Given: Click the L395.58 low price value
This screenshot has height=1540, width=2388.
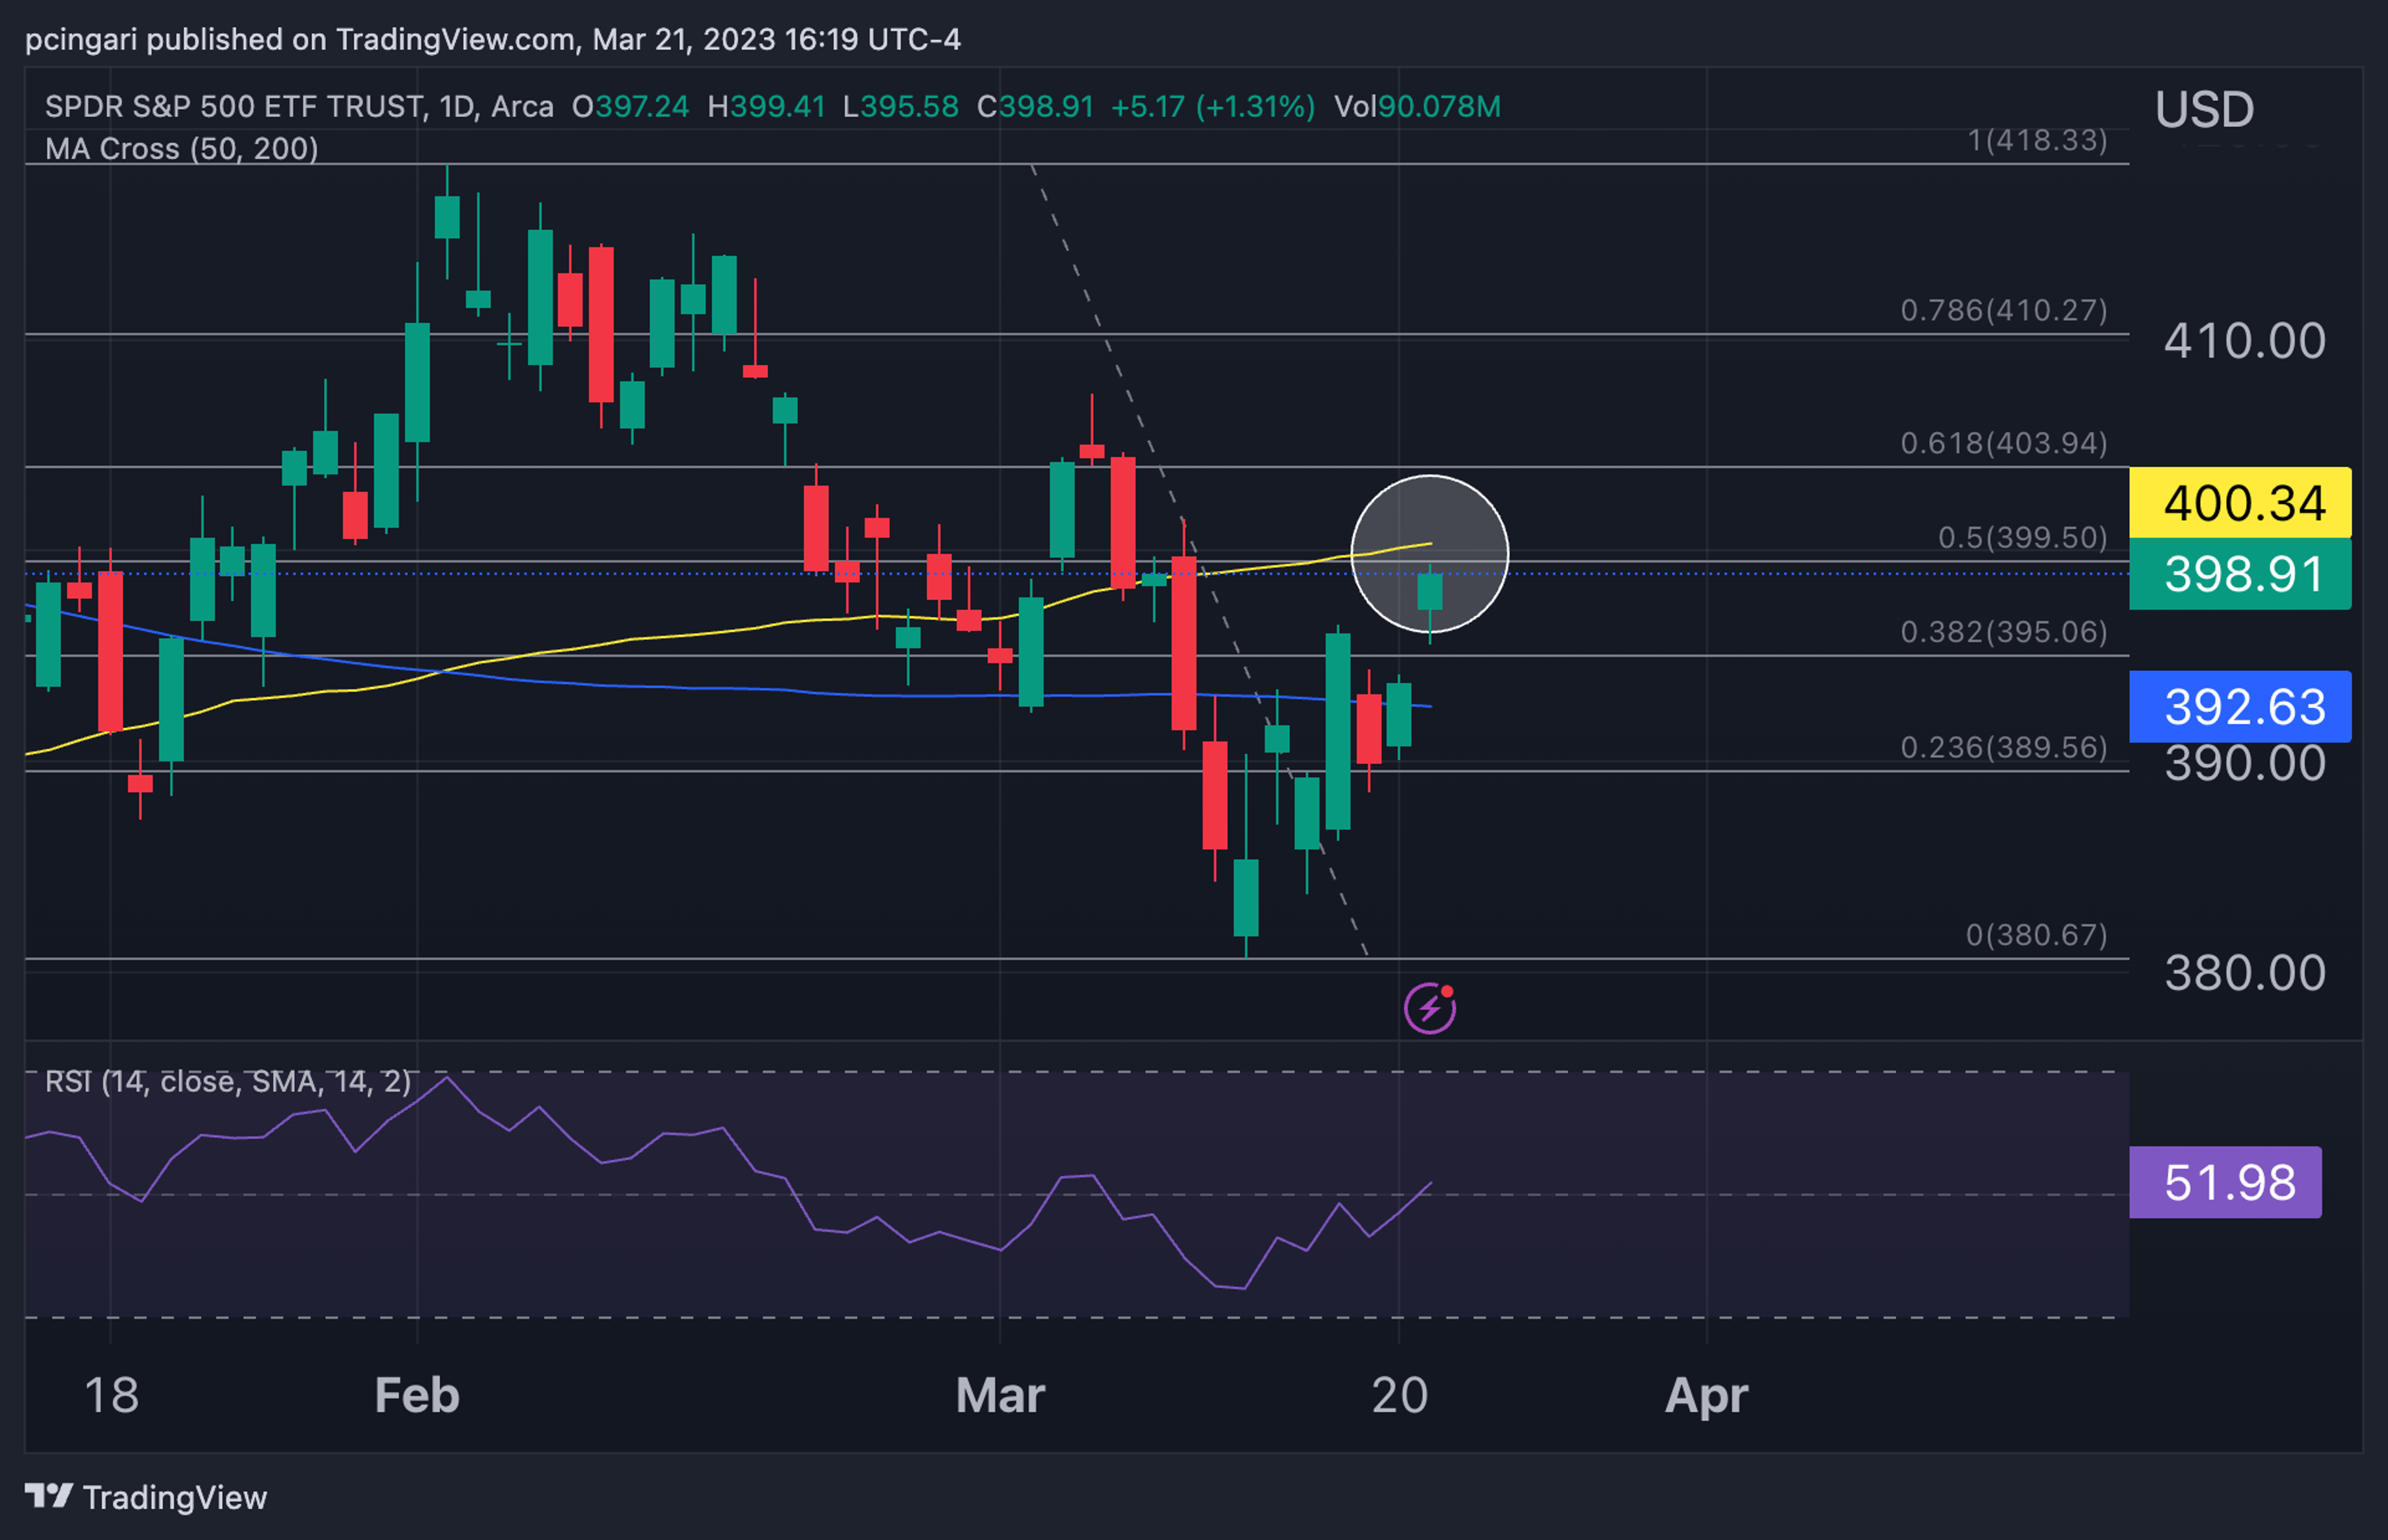Looking at the screenshot, I should click(900, 106).
